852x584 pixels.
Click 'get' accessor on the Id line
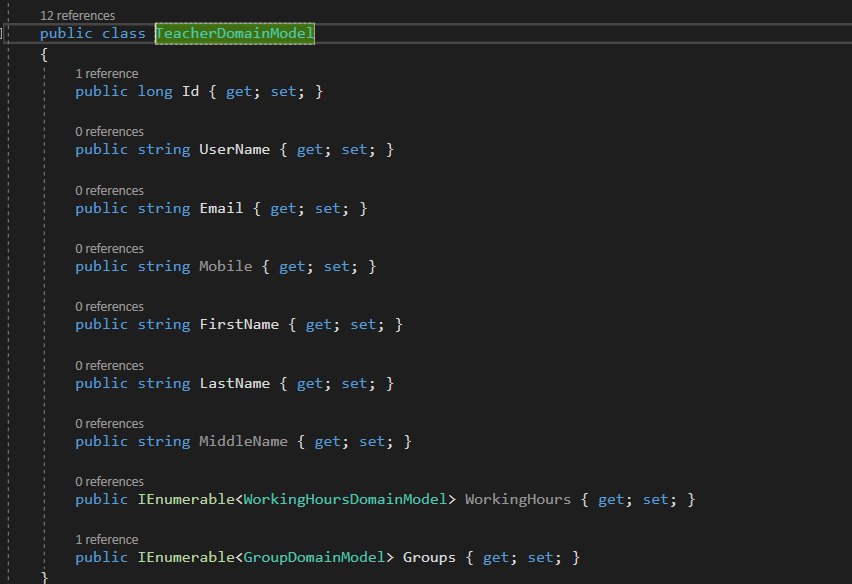239,91
